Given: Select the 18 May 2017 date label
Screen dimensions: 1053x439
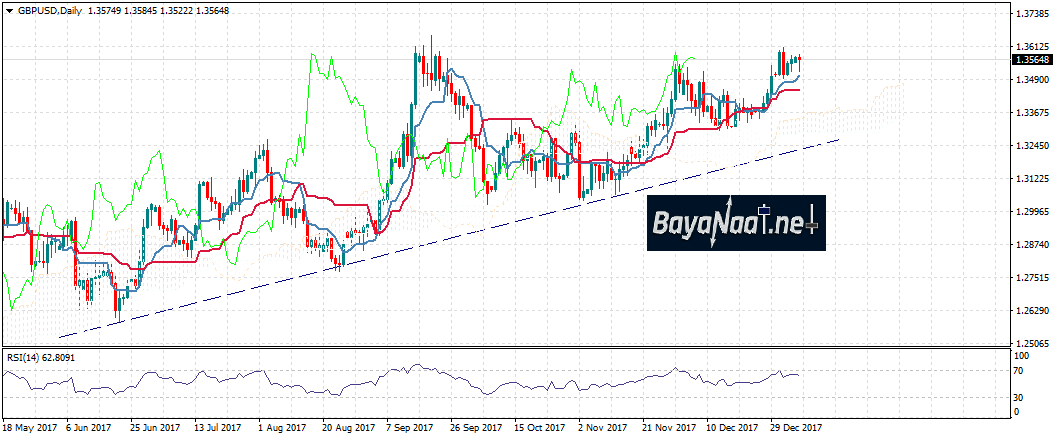Looking at the screenshot, I should [29, 427].
